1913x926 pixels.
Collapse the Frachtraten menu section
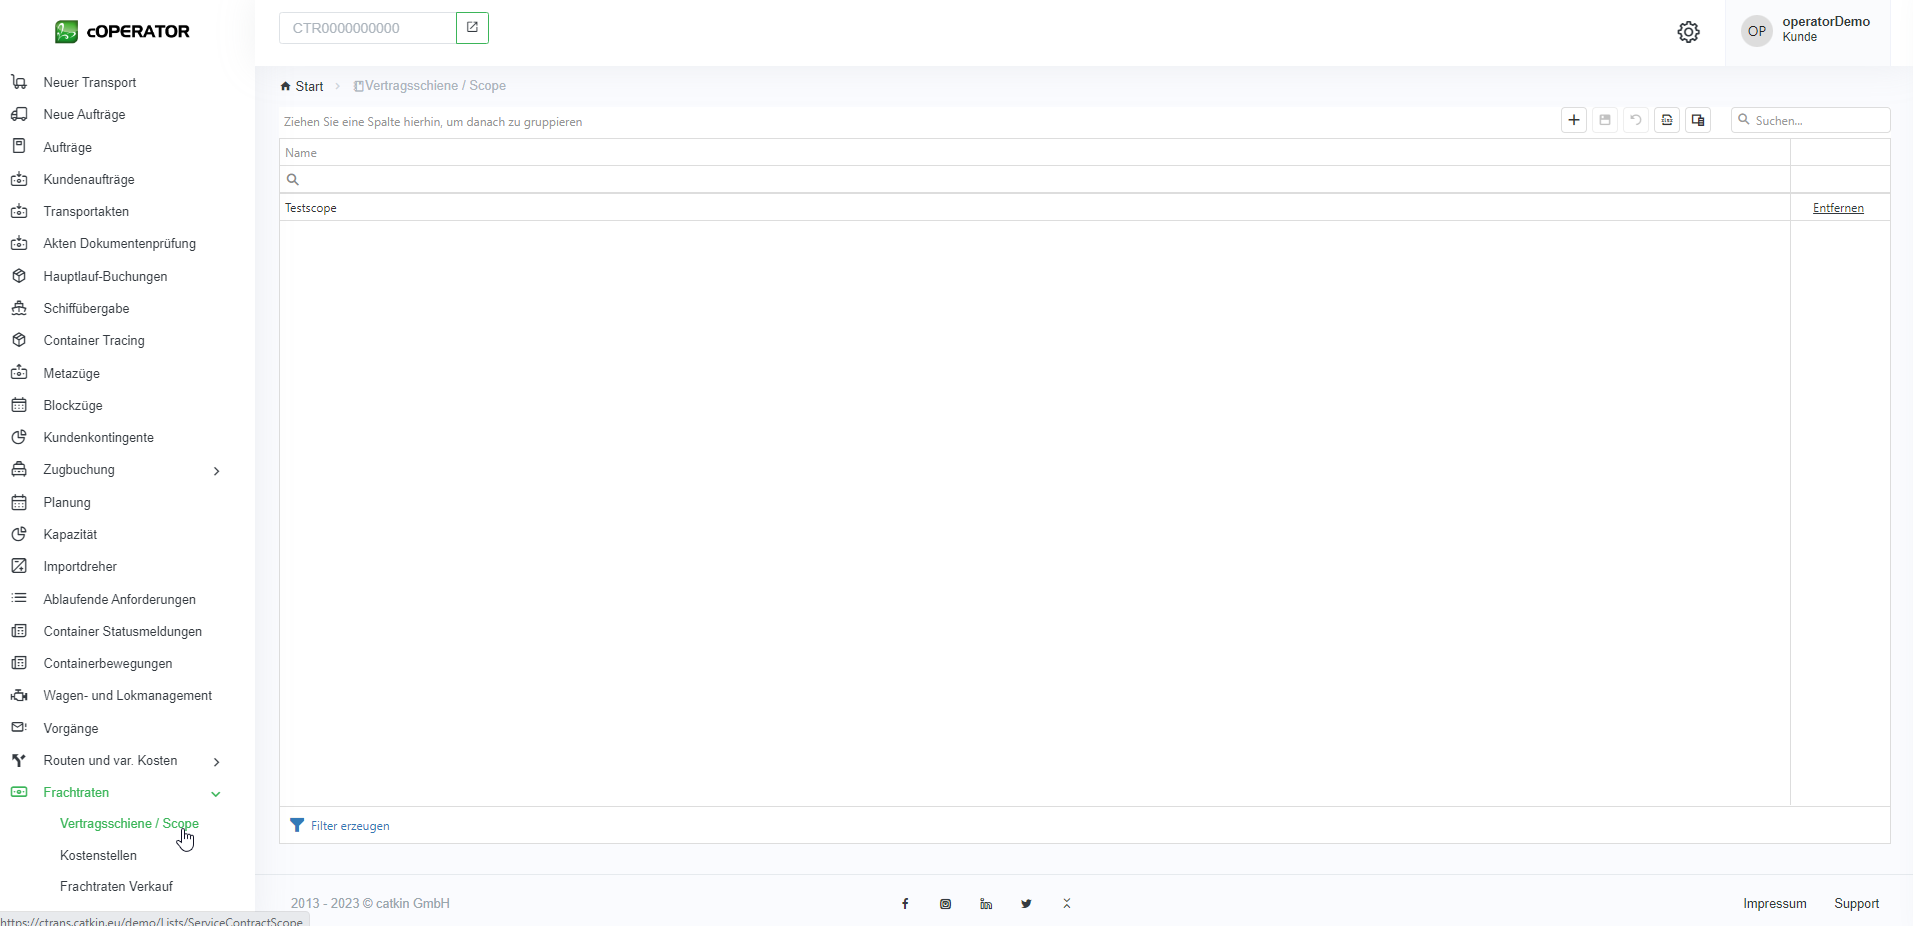pos(216,794)
